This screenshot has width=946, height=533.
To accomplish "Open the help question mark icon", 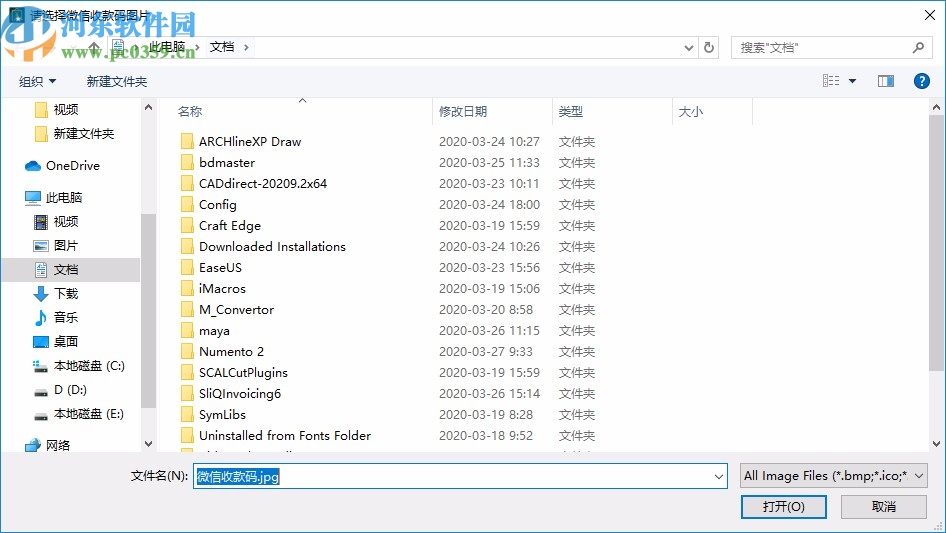I will [921, 81].
